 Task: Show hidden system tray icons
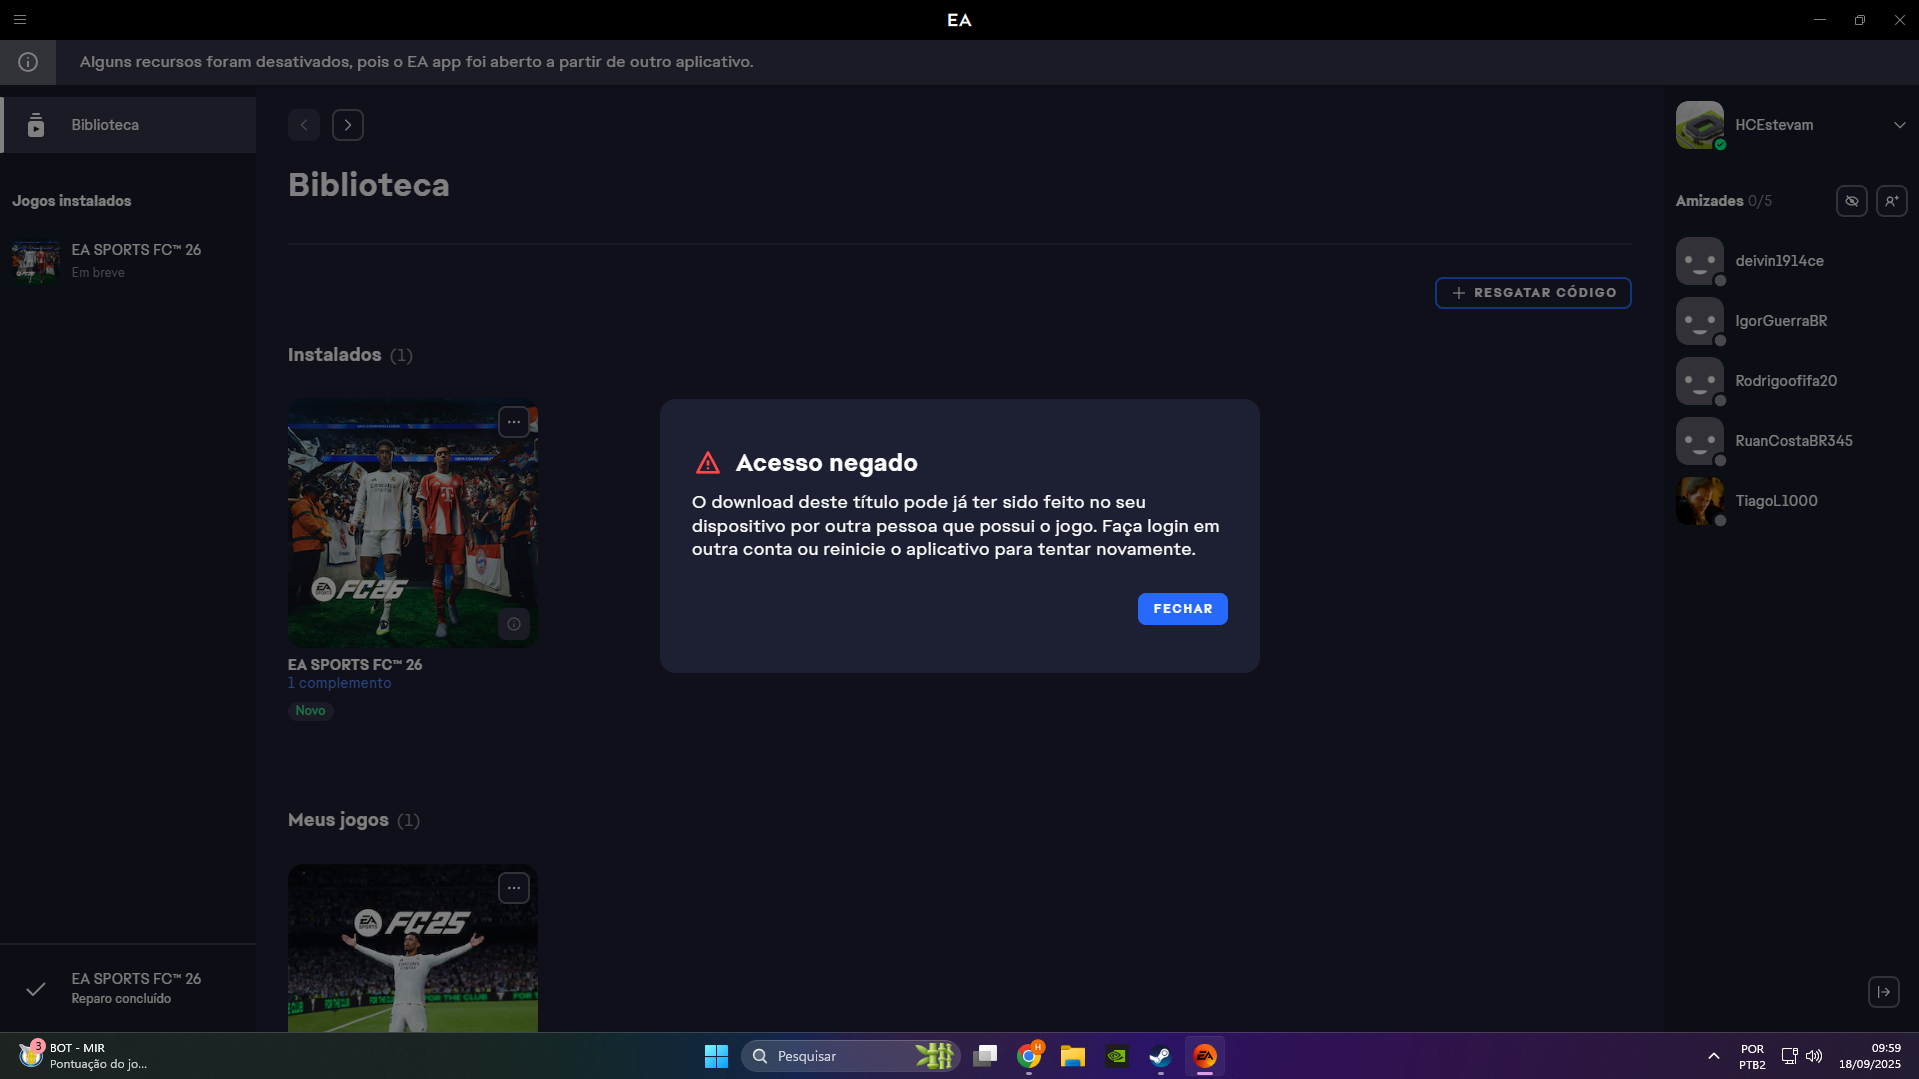pyautogui.click(x=1713, y=1056)
